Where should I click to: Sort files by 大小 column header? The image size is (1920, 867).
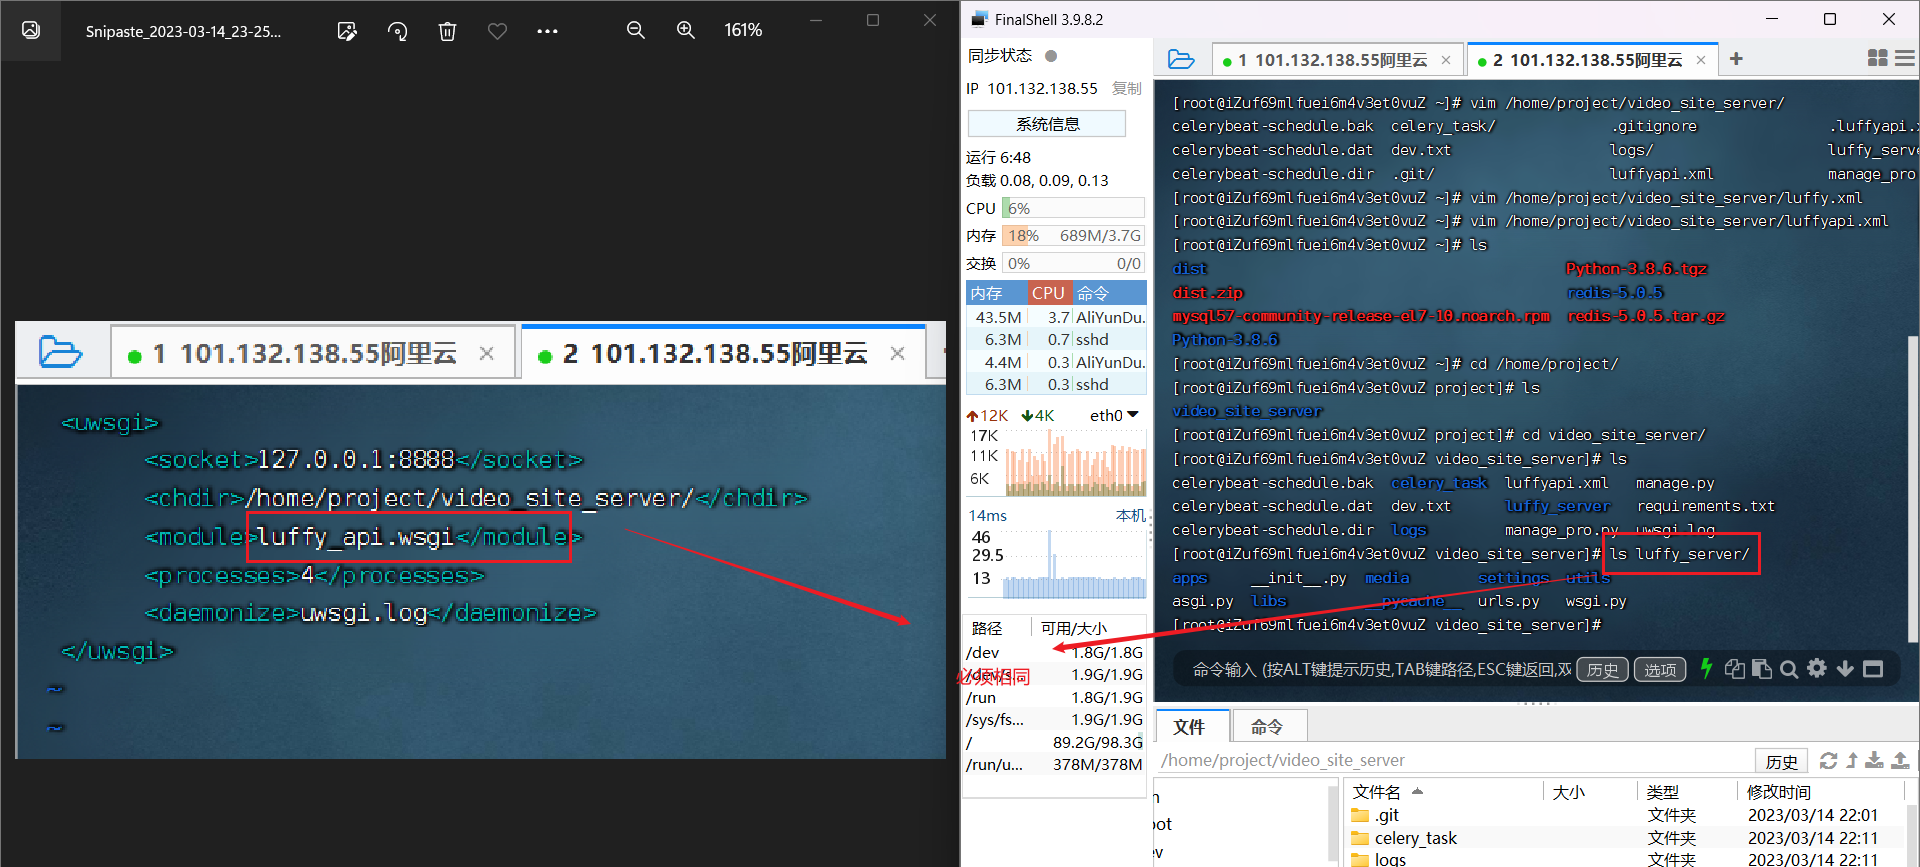pos(1590,792)
